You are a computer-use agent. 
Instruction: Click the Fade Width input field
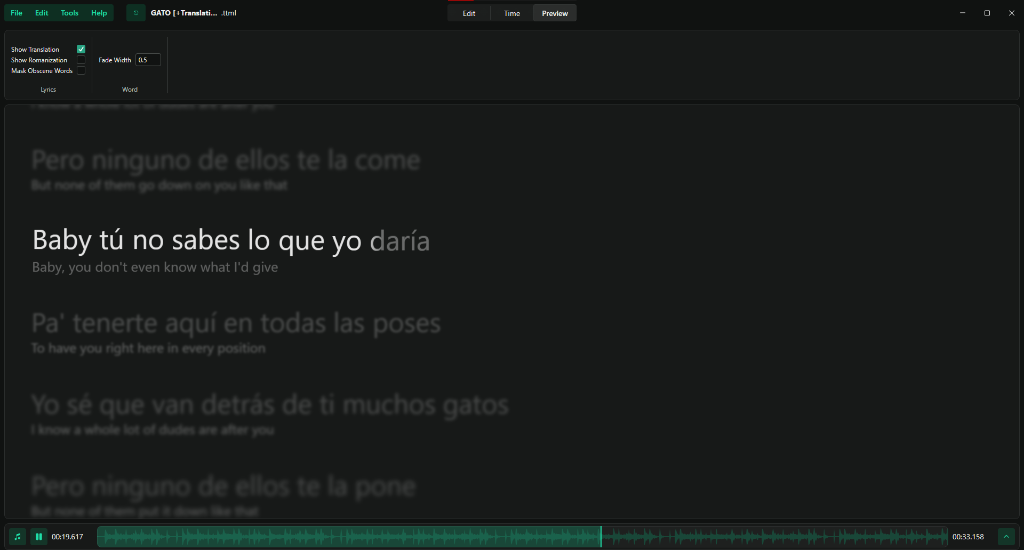(x=148, y=59)
